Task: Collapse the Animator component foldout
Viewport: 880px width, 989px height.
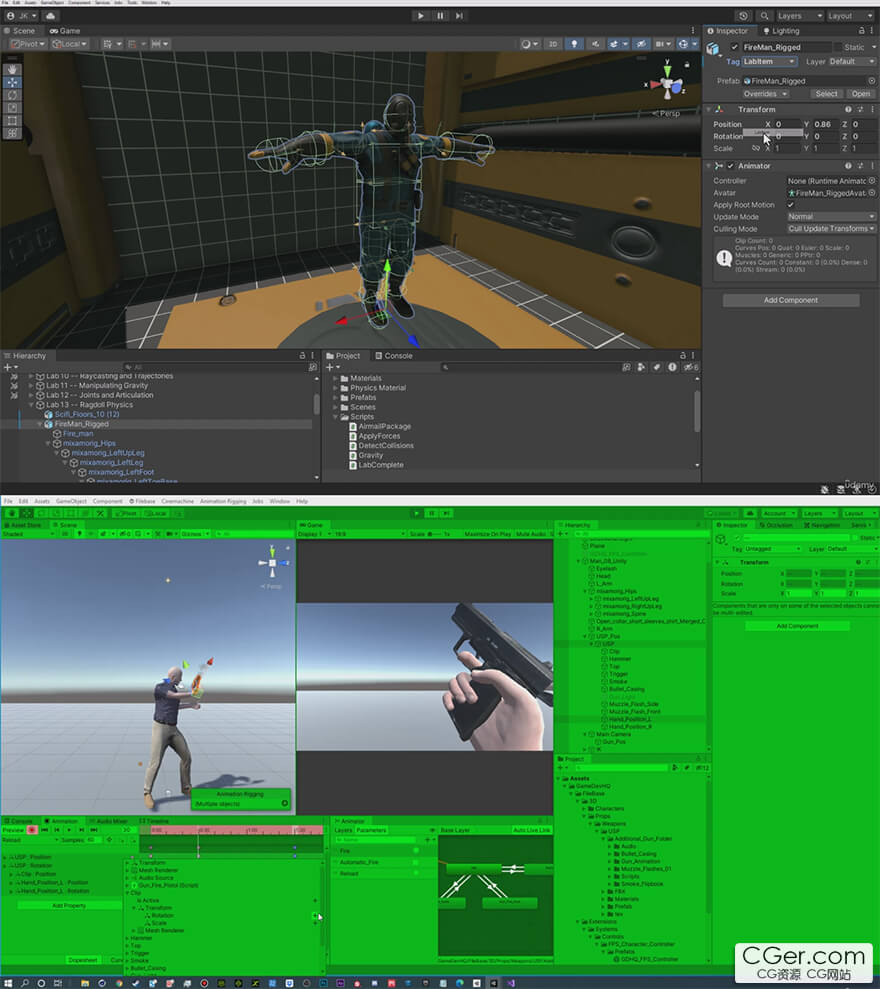Action: tap(709, 166)
